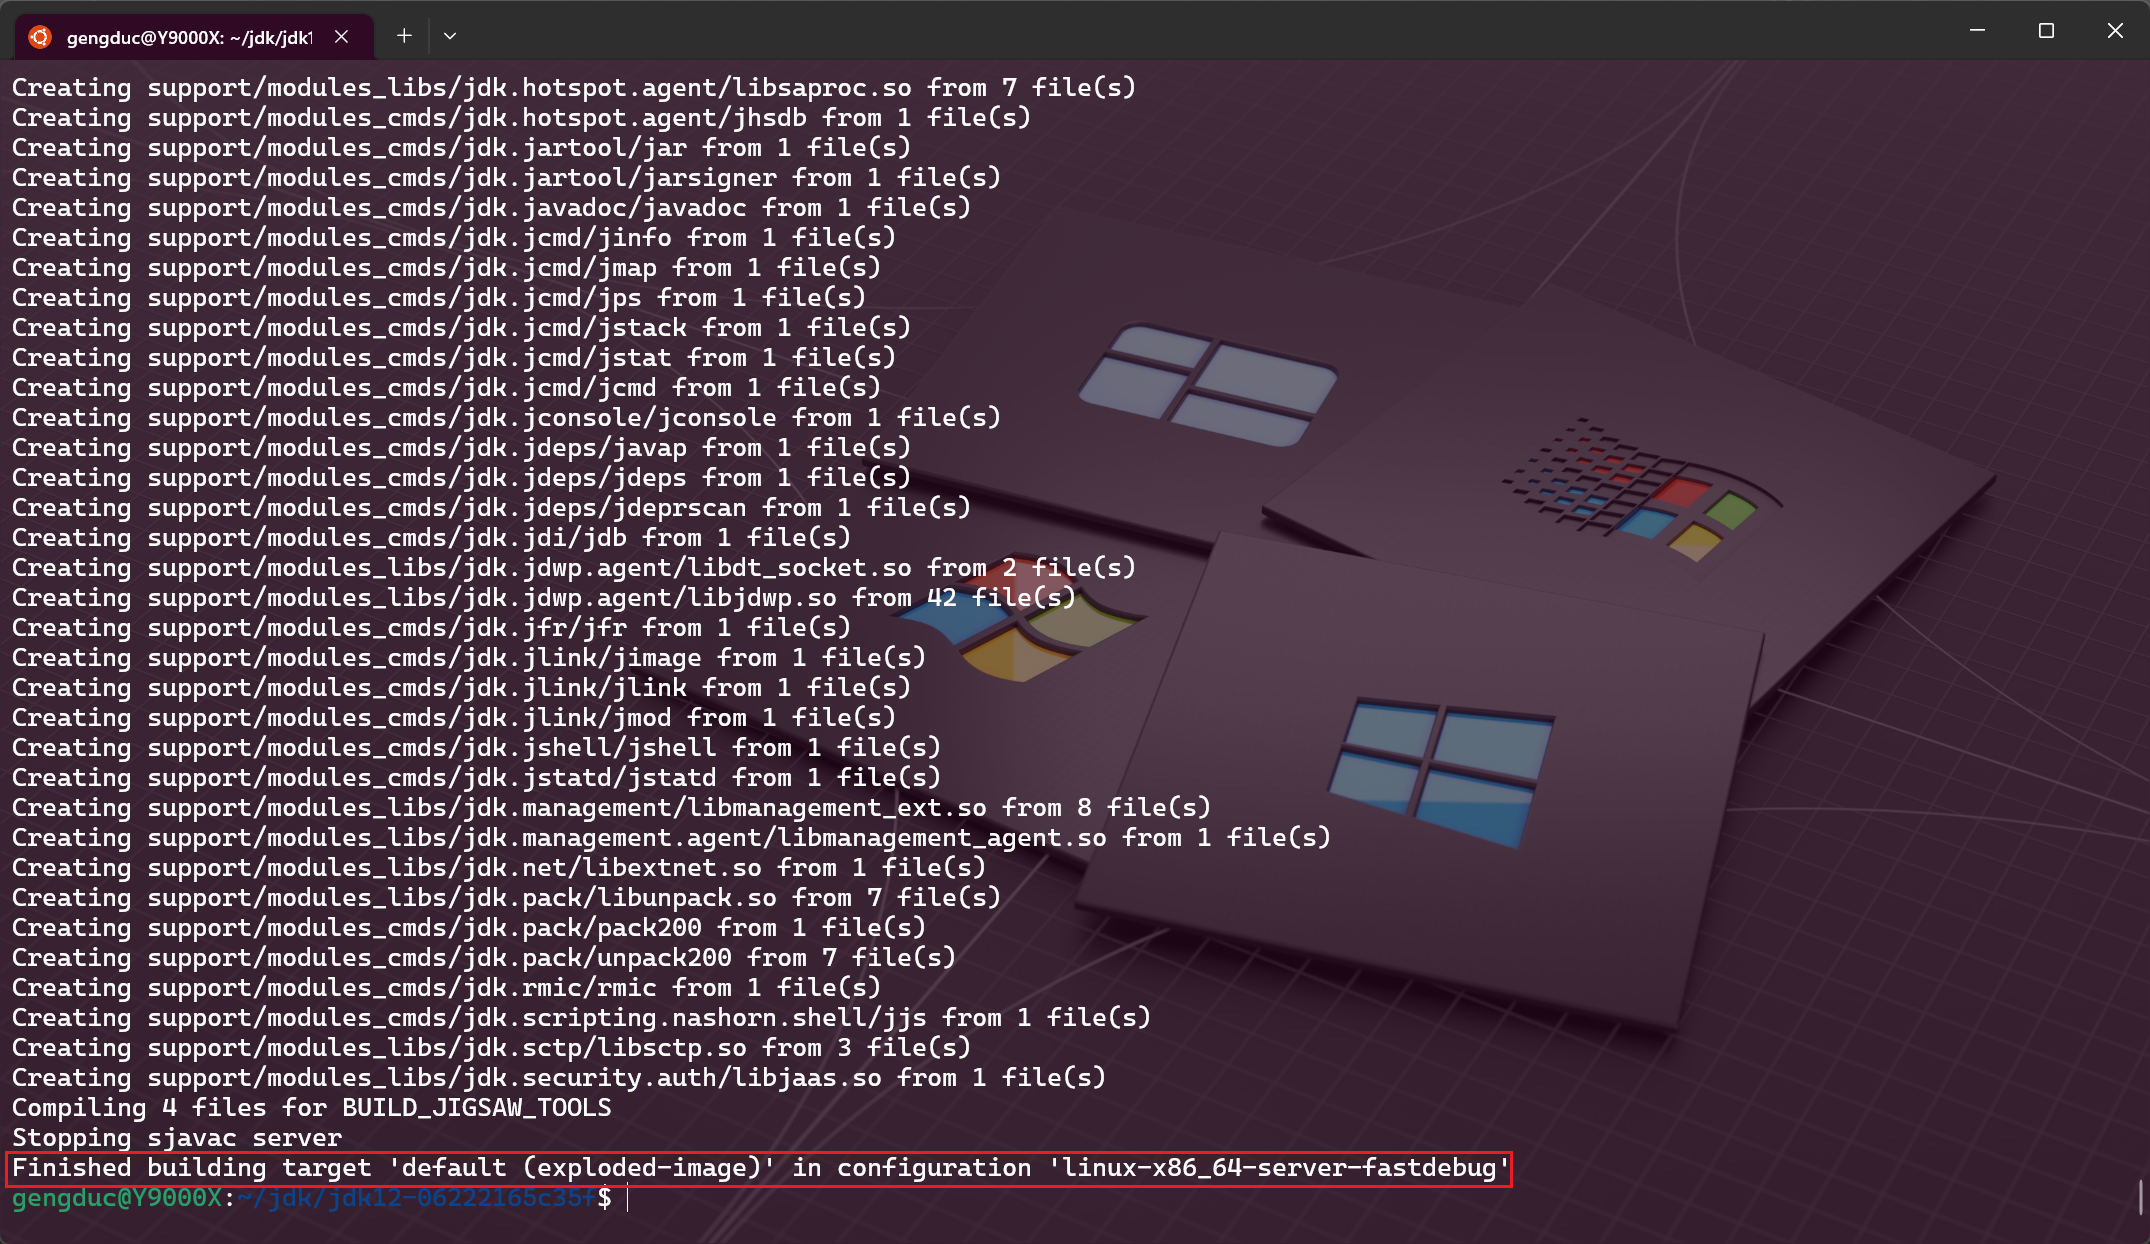Minimize the terminal window
2150x1244 pixels.
tap(1977, 31)
